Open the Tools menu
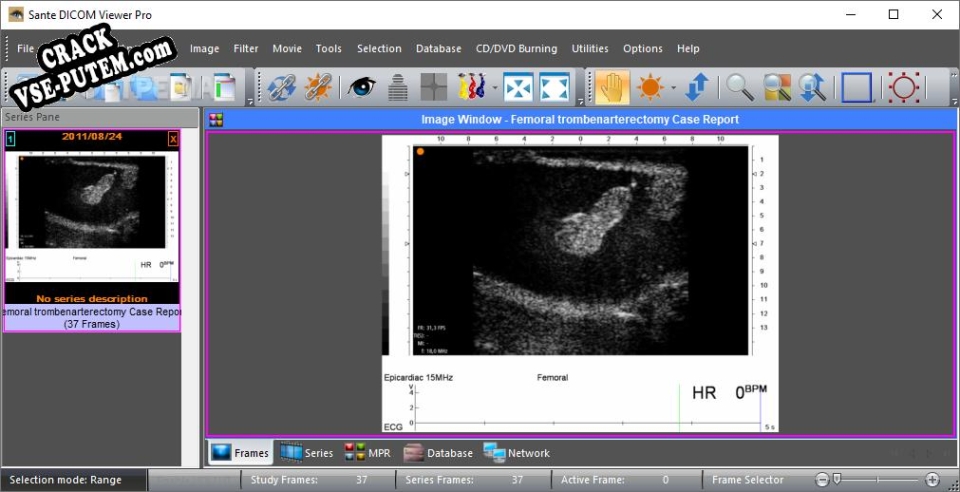960x492 pixels. click(x=329, y=48)
